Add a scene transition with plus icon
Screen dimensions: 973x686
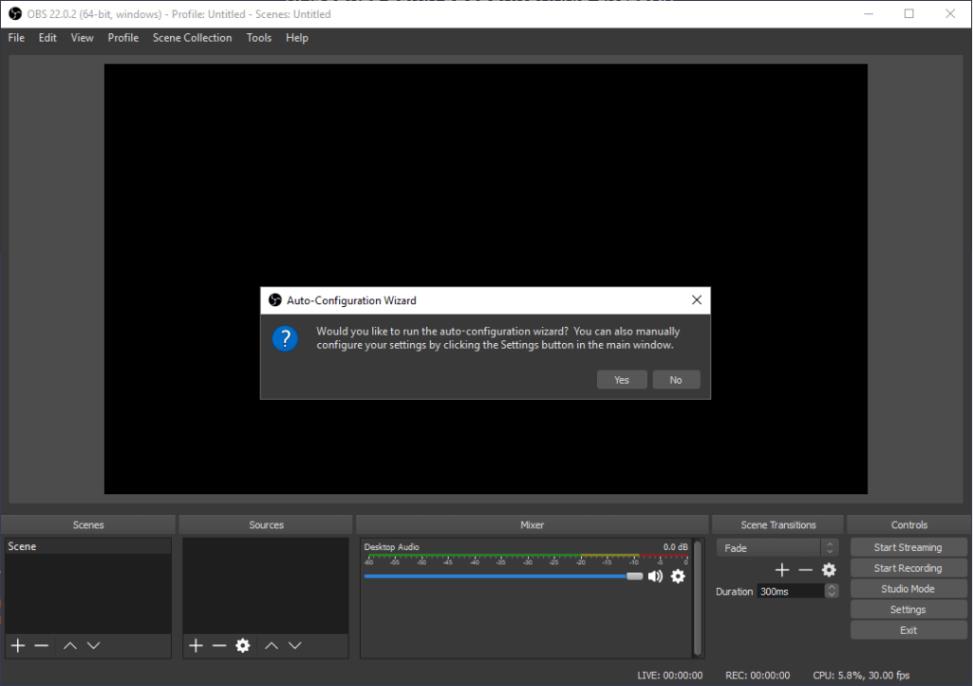pos(782,570)
